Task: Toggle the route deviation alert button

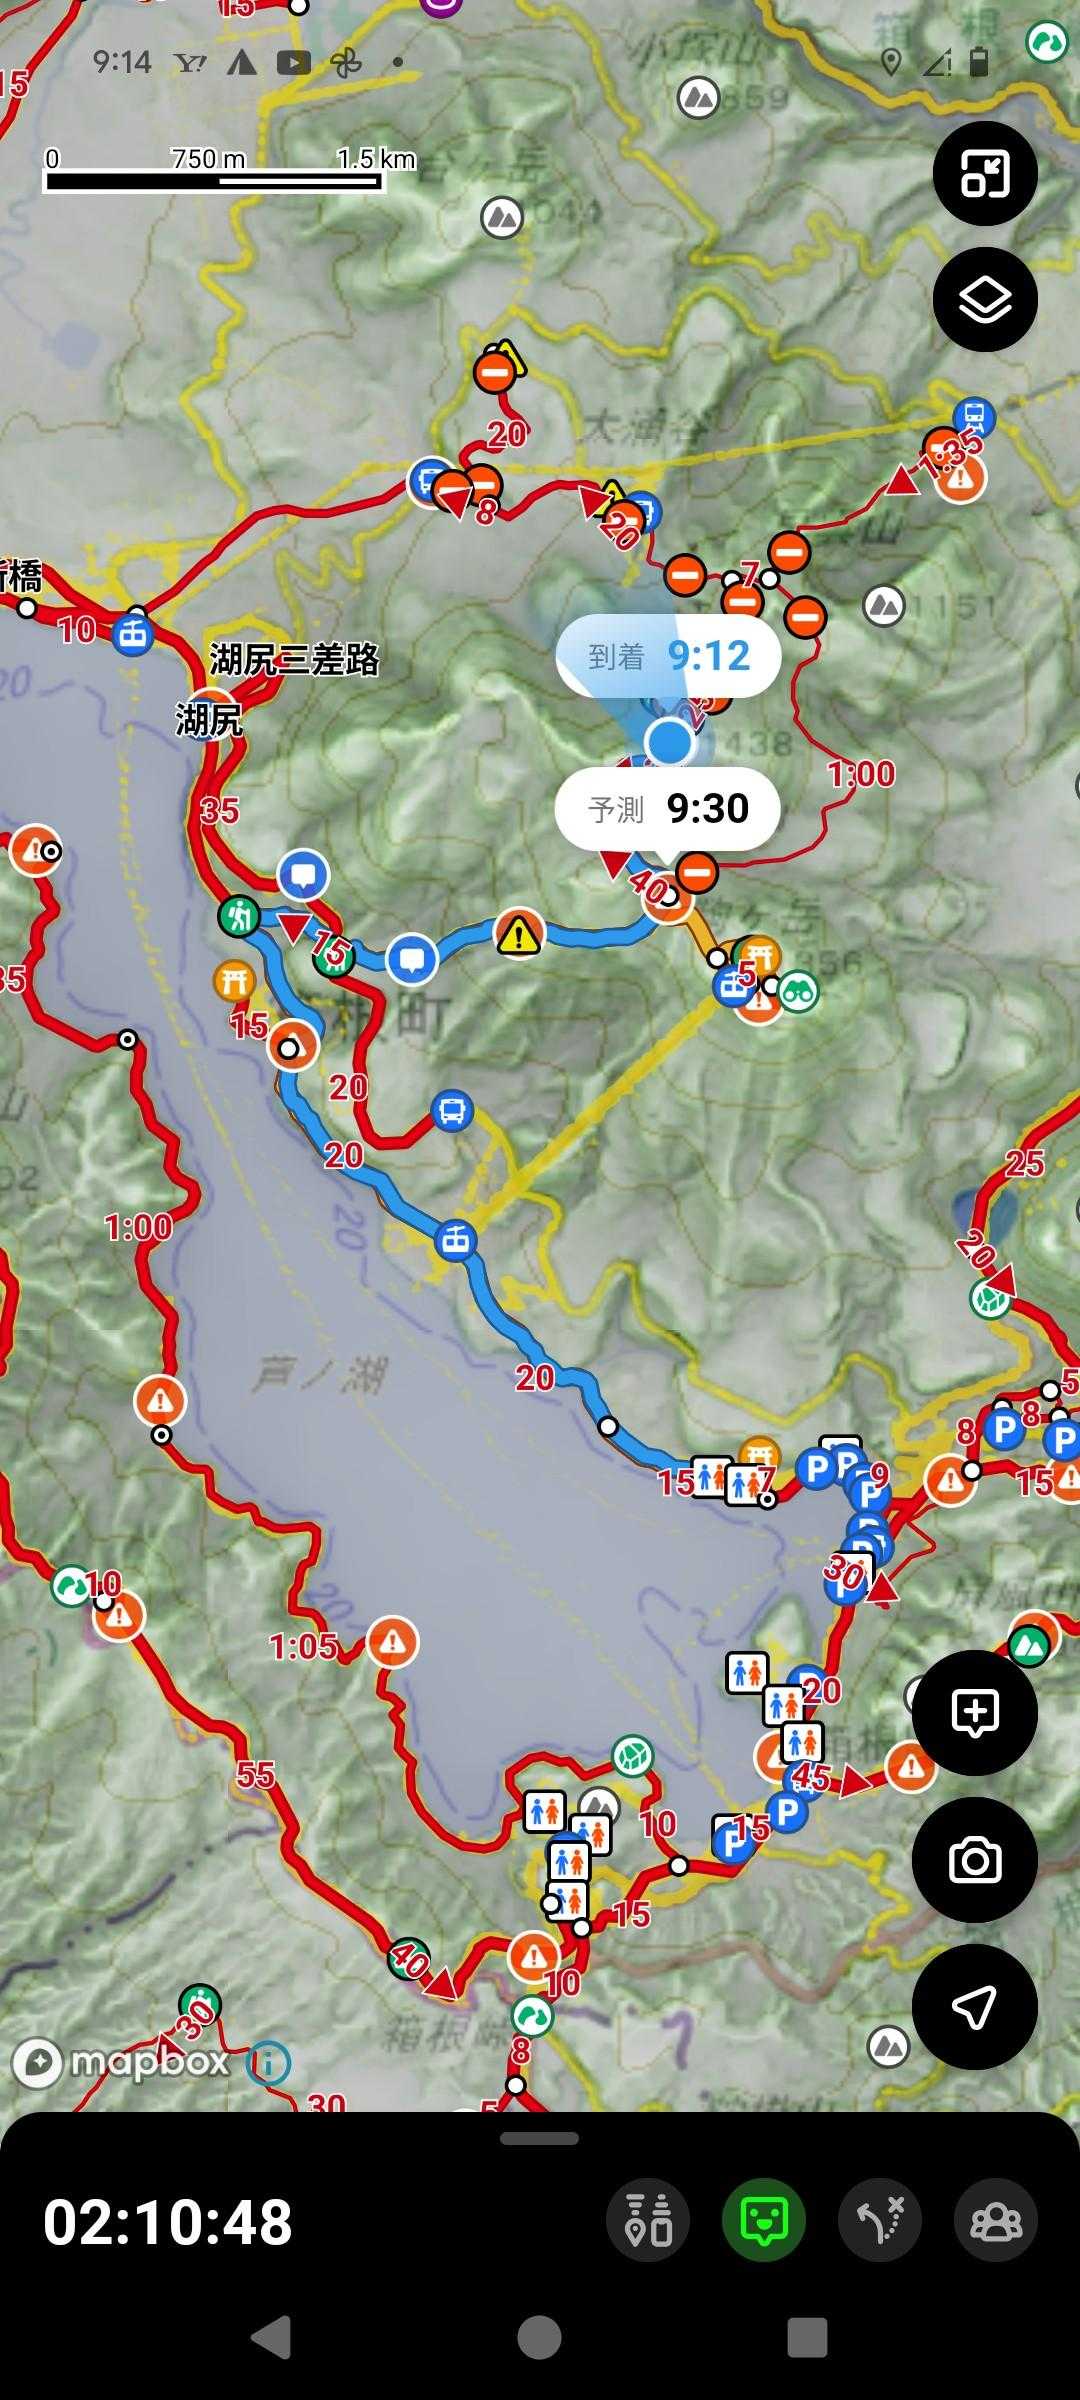Action: pos(880,2221)
